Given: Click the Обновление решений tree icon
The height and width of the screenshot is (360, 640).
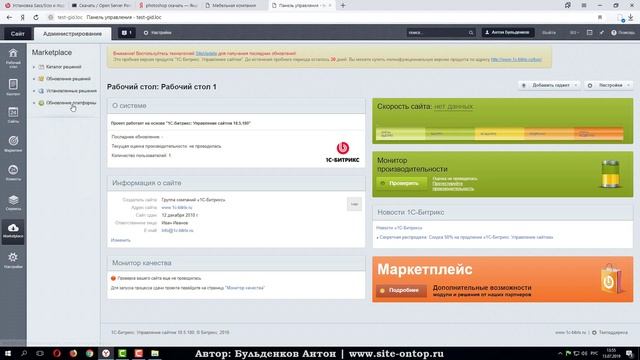Looking at the screenshot, I should pos(41,79).
